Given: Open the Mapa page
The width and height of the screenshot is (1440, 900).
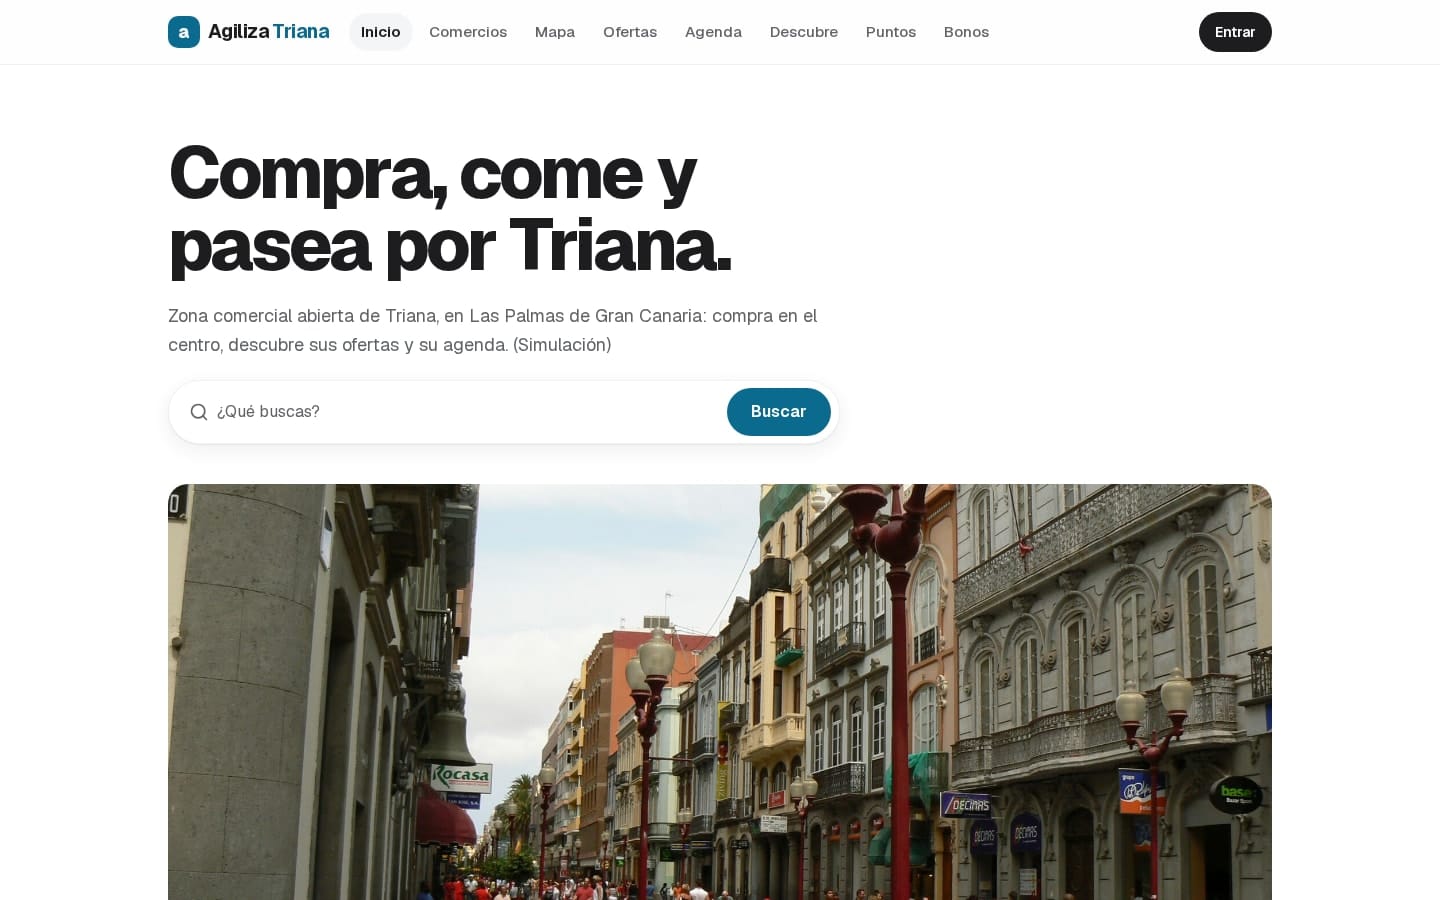Looking at the screenshot, I should 555,32.
